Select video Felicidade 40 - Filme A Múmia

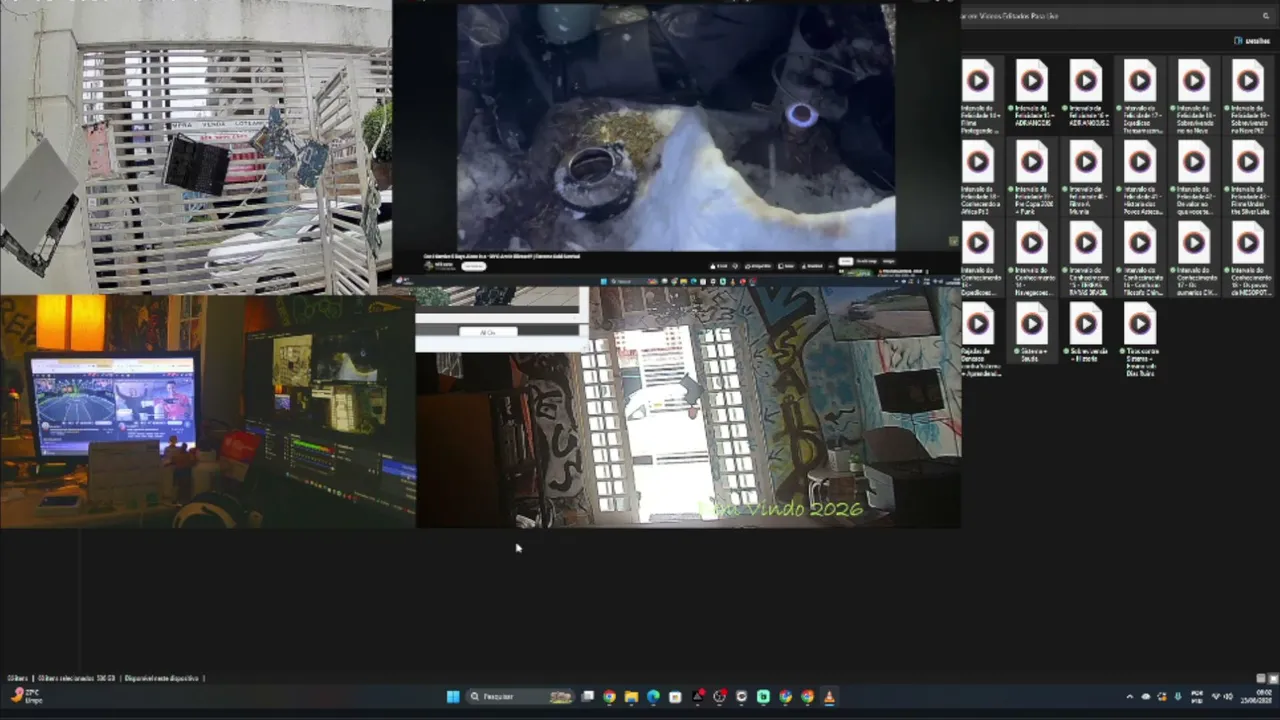click(1086, 178)
